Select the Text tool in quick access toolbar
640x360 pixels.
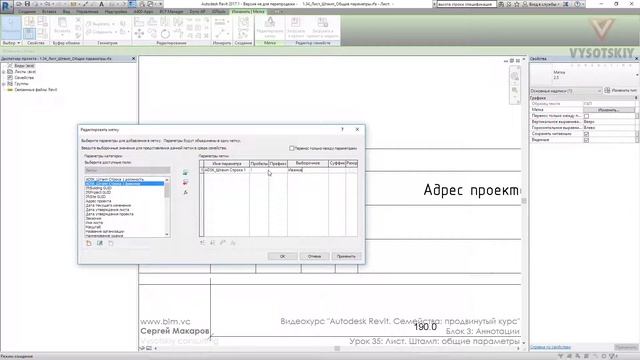(101, 4)
